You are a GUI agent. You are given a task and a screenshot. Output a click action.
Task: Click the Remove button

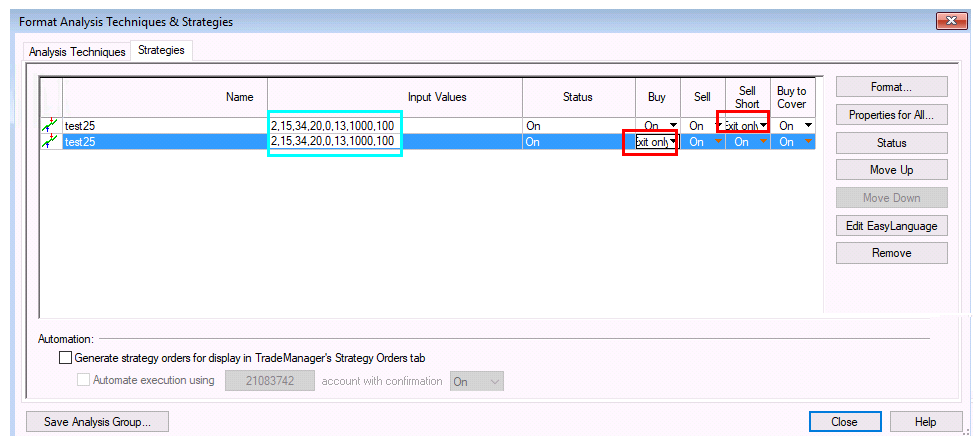(x=891, y=253)
